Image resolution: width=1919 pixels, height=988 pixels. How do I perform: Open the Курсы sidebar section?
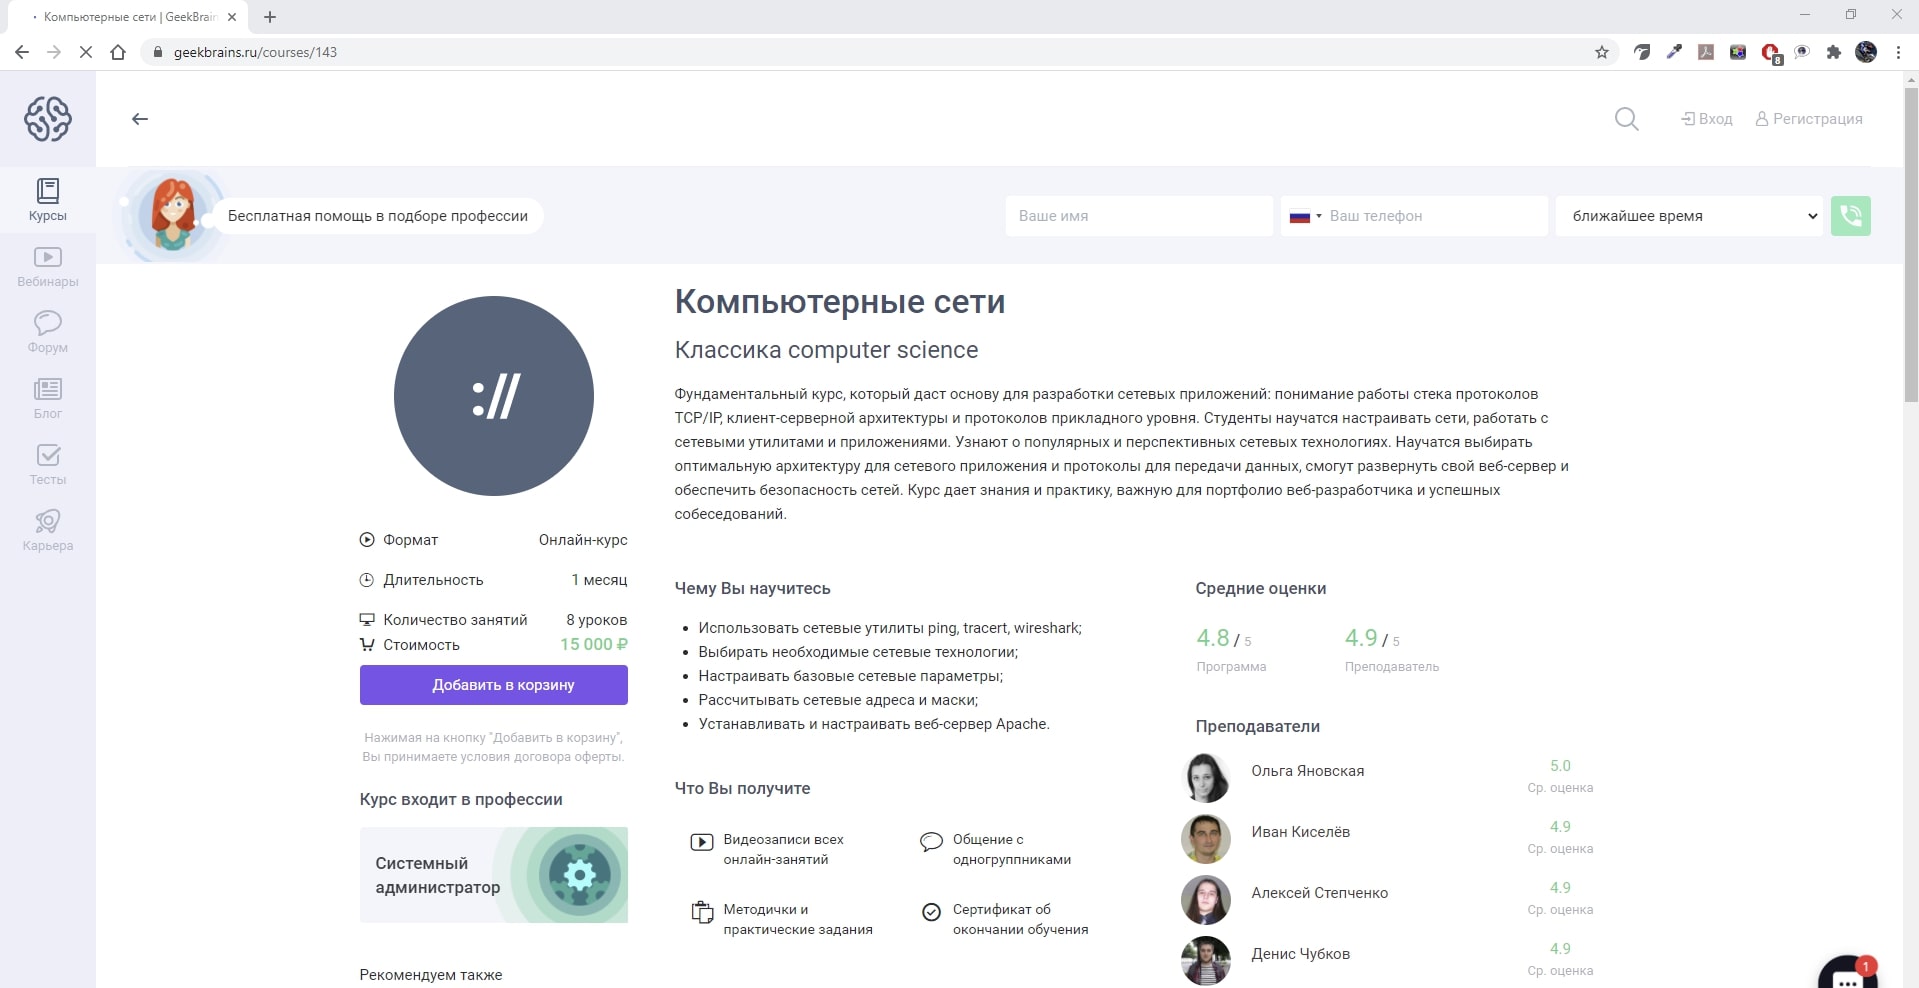[x=48, y=200]
